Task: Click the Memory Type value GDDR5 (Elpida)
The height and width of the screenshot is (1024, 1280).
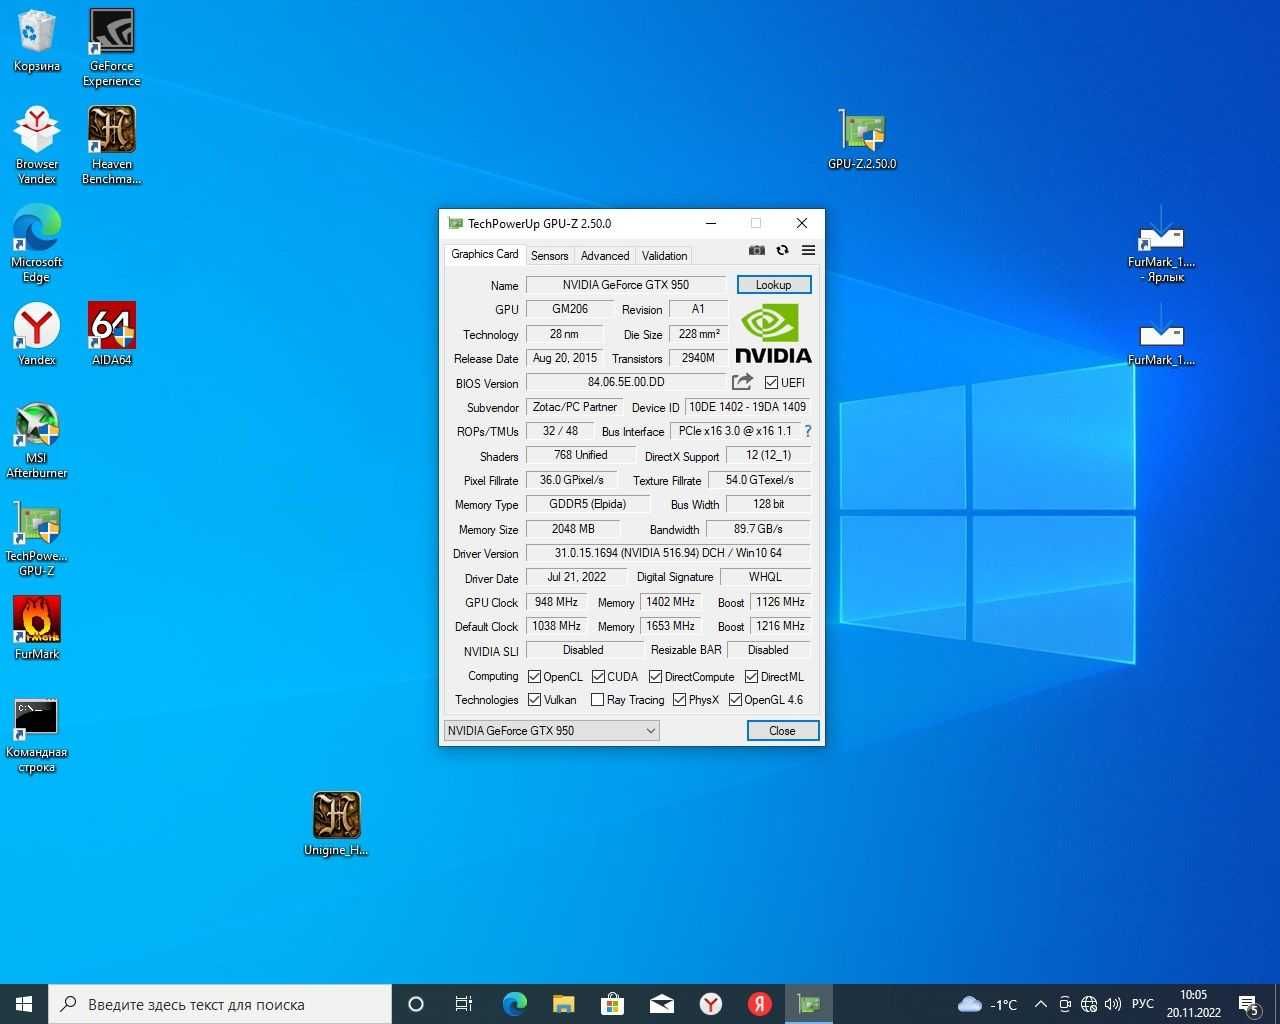Action: (588, 504)
